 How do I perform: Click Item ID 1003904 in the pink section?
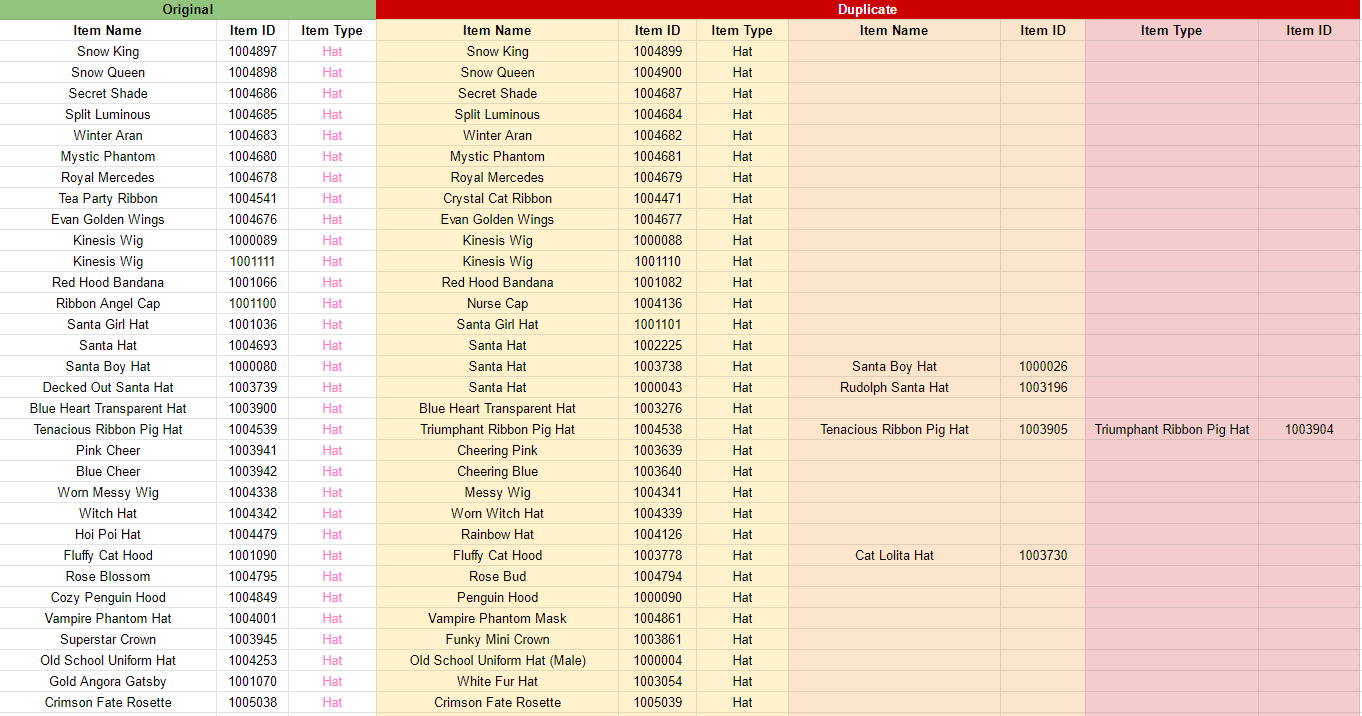[1309, 429]
